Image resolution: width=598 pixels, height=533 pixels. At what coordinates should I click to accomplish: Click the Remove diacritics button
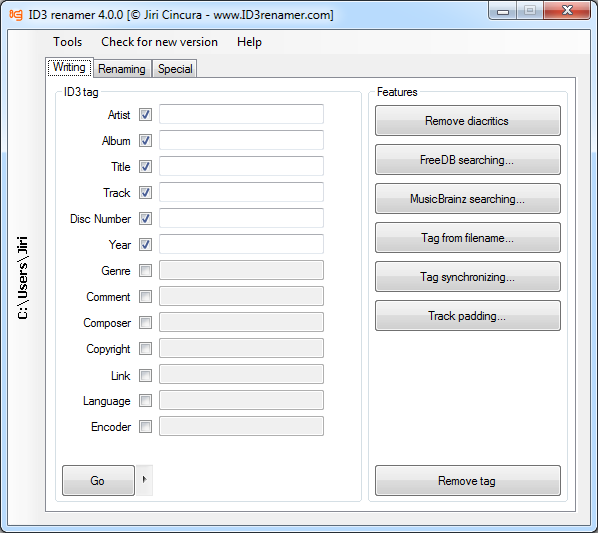(468, 120)
